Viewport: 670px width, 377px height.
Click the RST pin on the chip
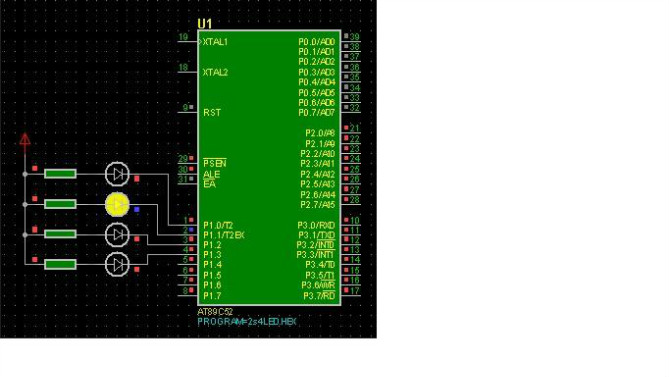pyautogui.click(x=212, y=112)
